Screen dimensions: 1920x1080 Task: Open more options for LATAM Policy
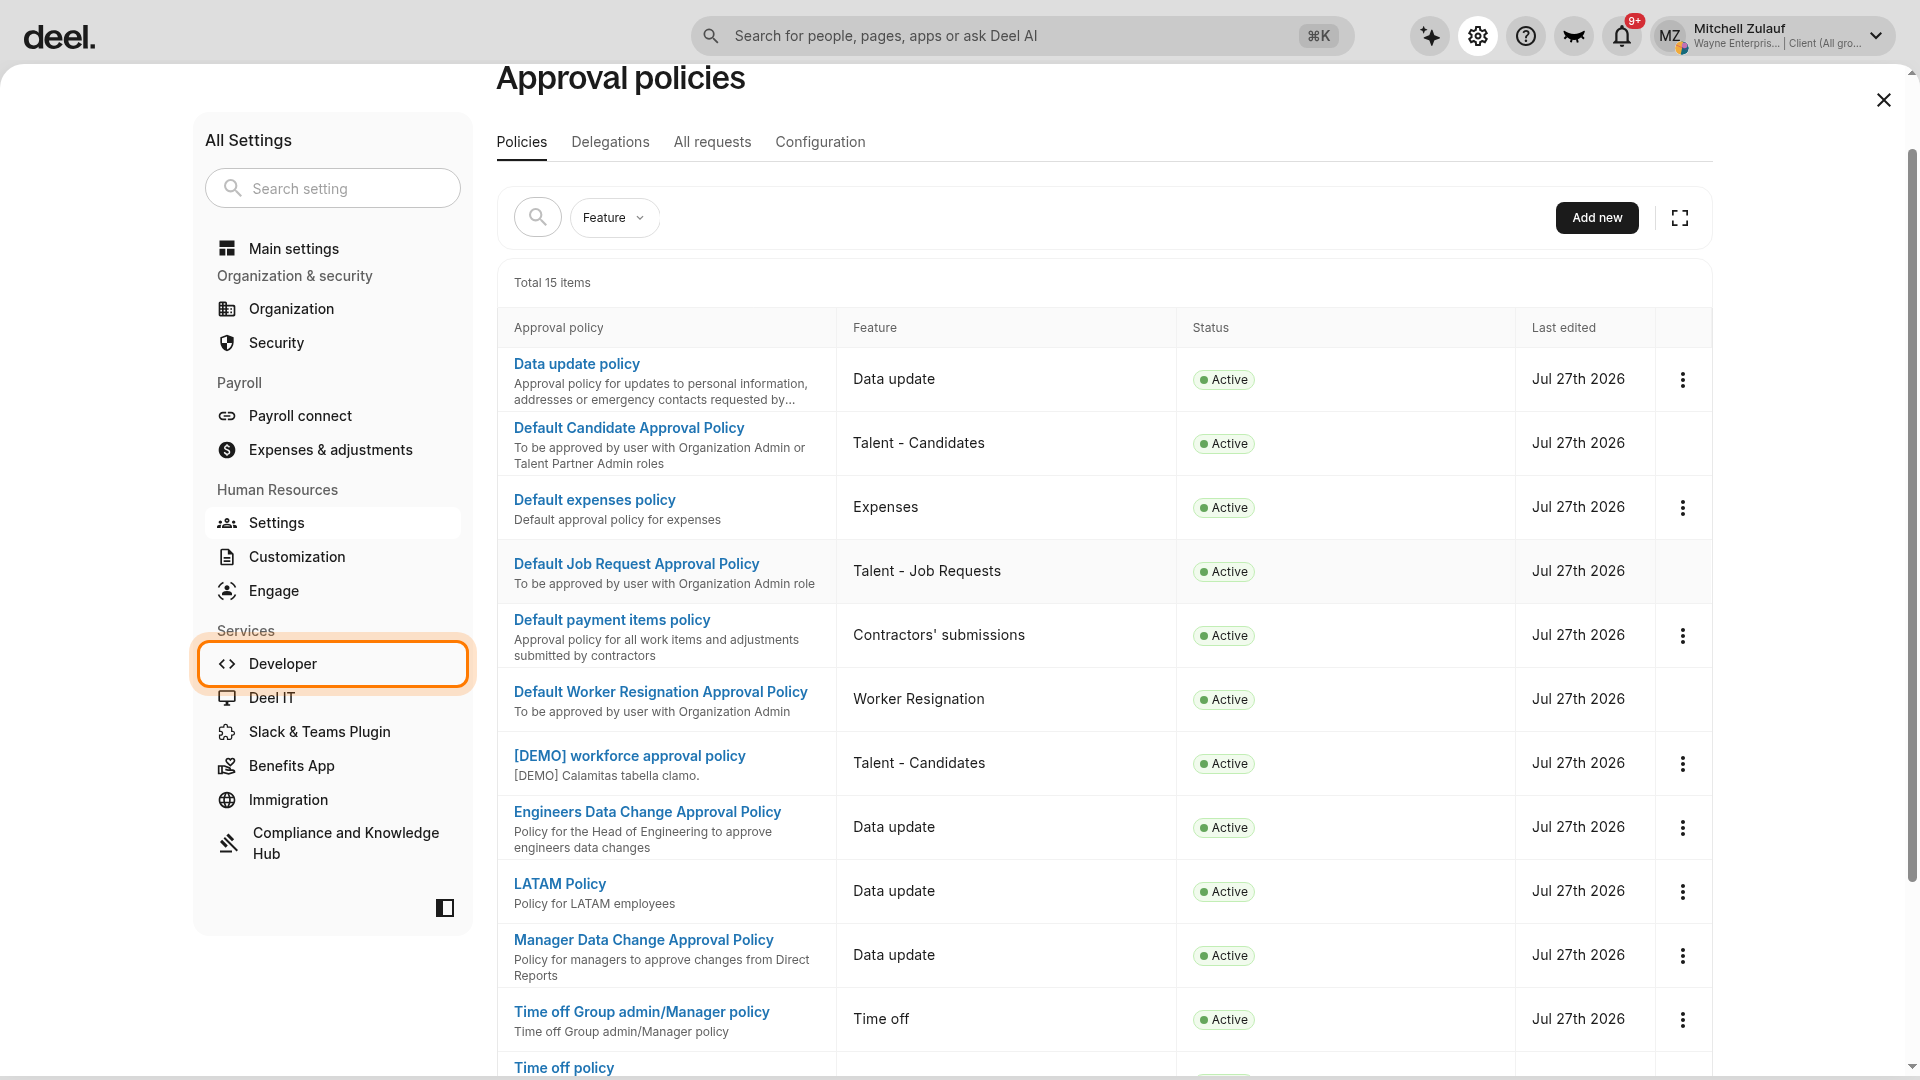pyautogui.click(x=1683, y=892)
